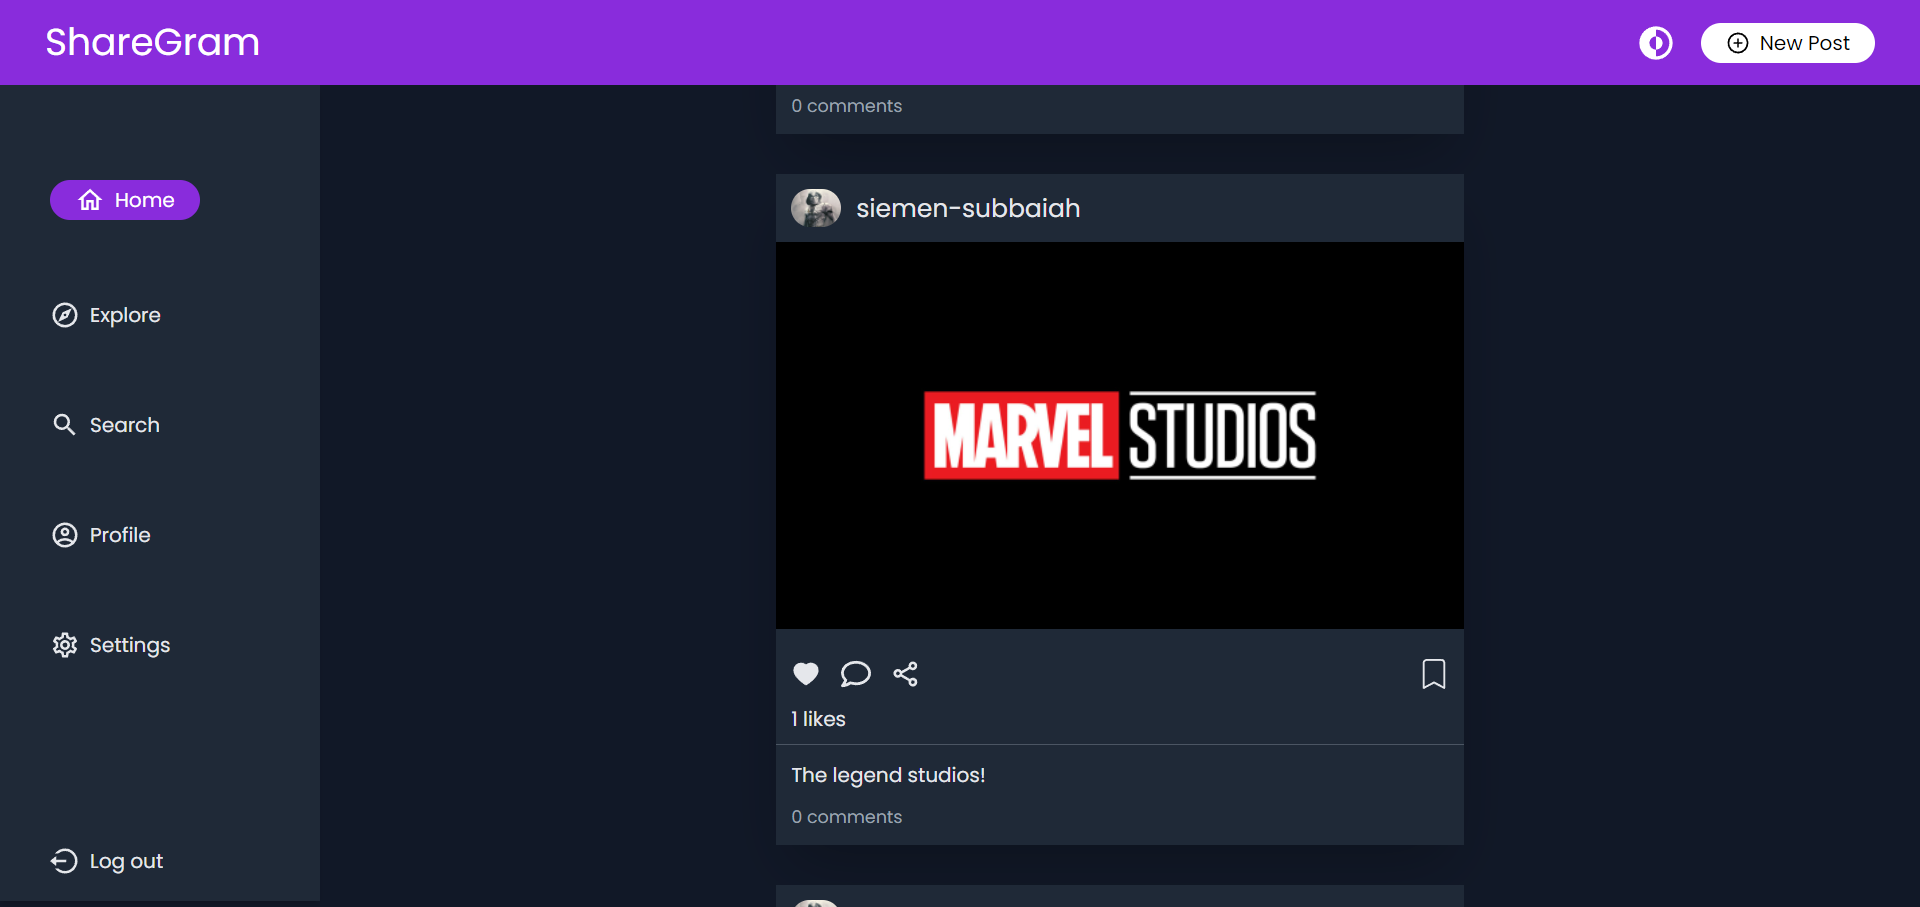Open Settings from the sidebar gear icon
Image resolution: width=1920 pixels, height=907 pixels.
coord(64,645)
